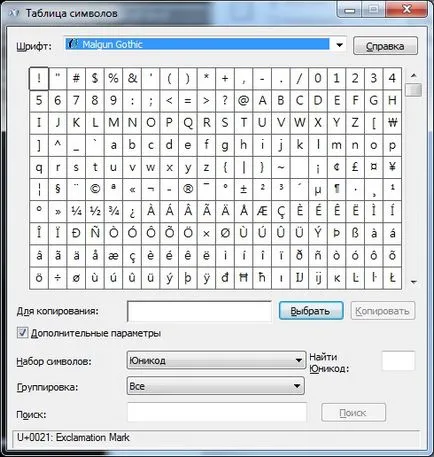The width and height of the screenshot is (434, 457).
Task: Click the character grid scroll-down arrow
Action: pos(414,282)
